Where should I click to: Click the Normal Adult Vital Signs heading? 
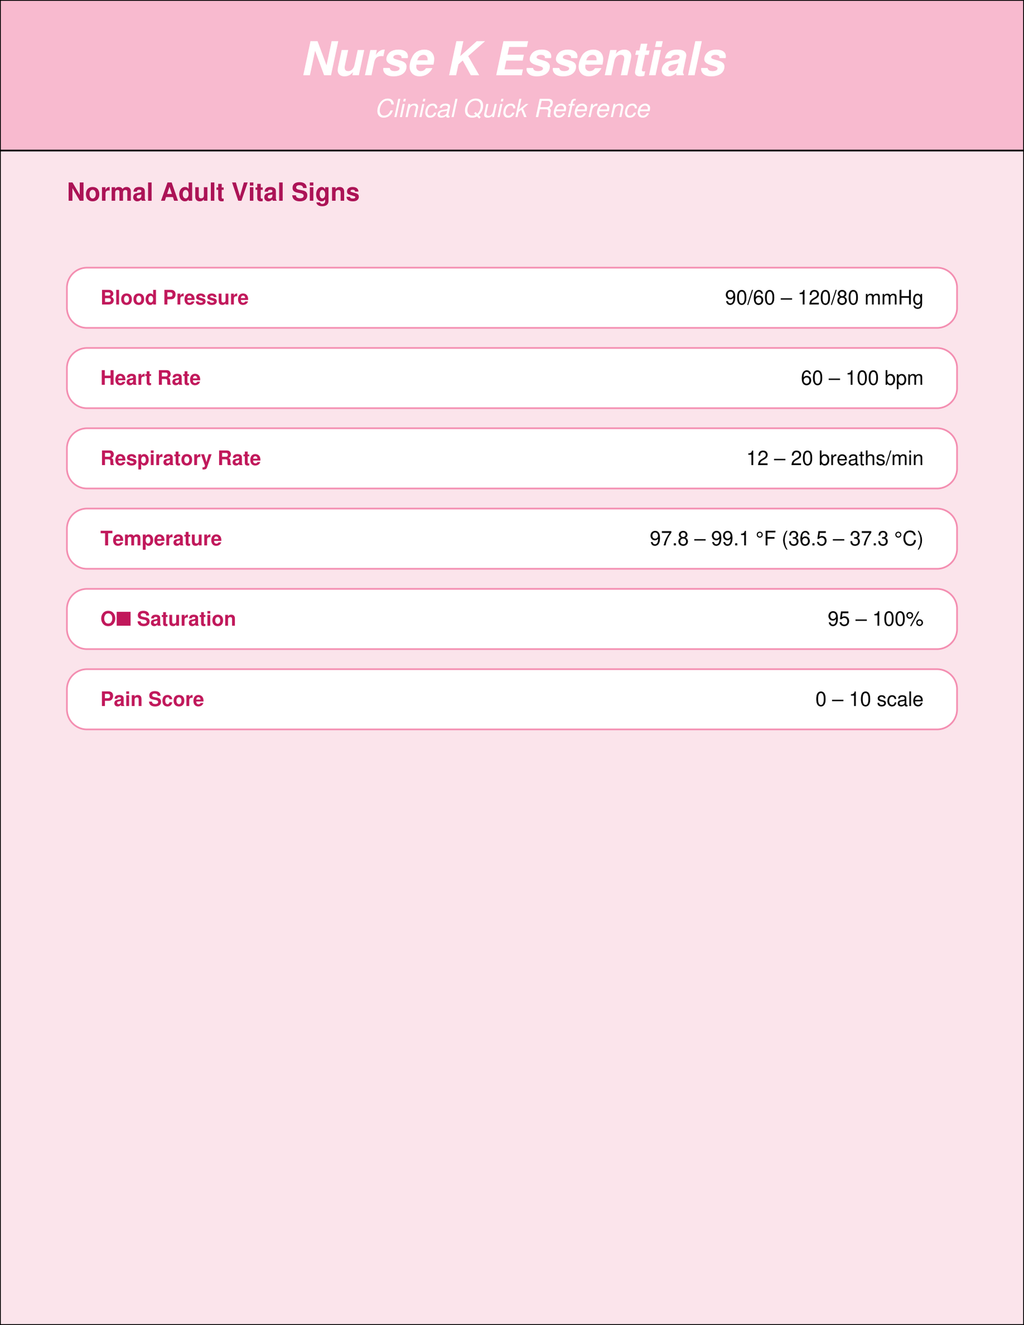(213, 192)
